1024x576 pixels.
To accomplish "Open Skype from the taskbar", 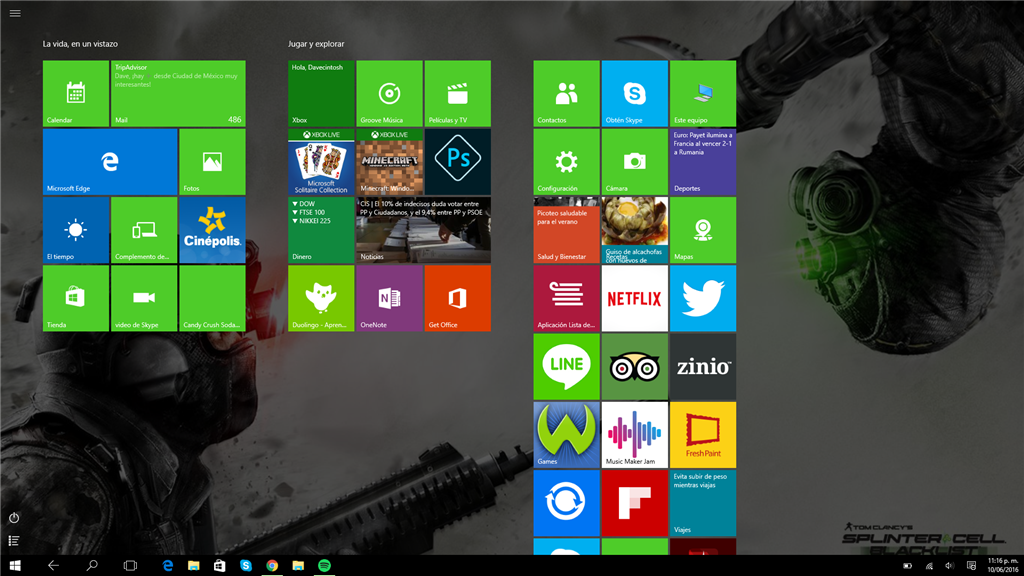I will tap(246, 566).
